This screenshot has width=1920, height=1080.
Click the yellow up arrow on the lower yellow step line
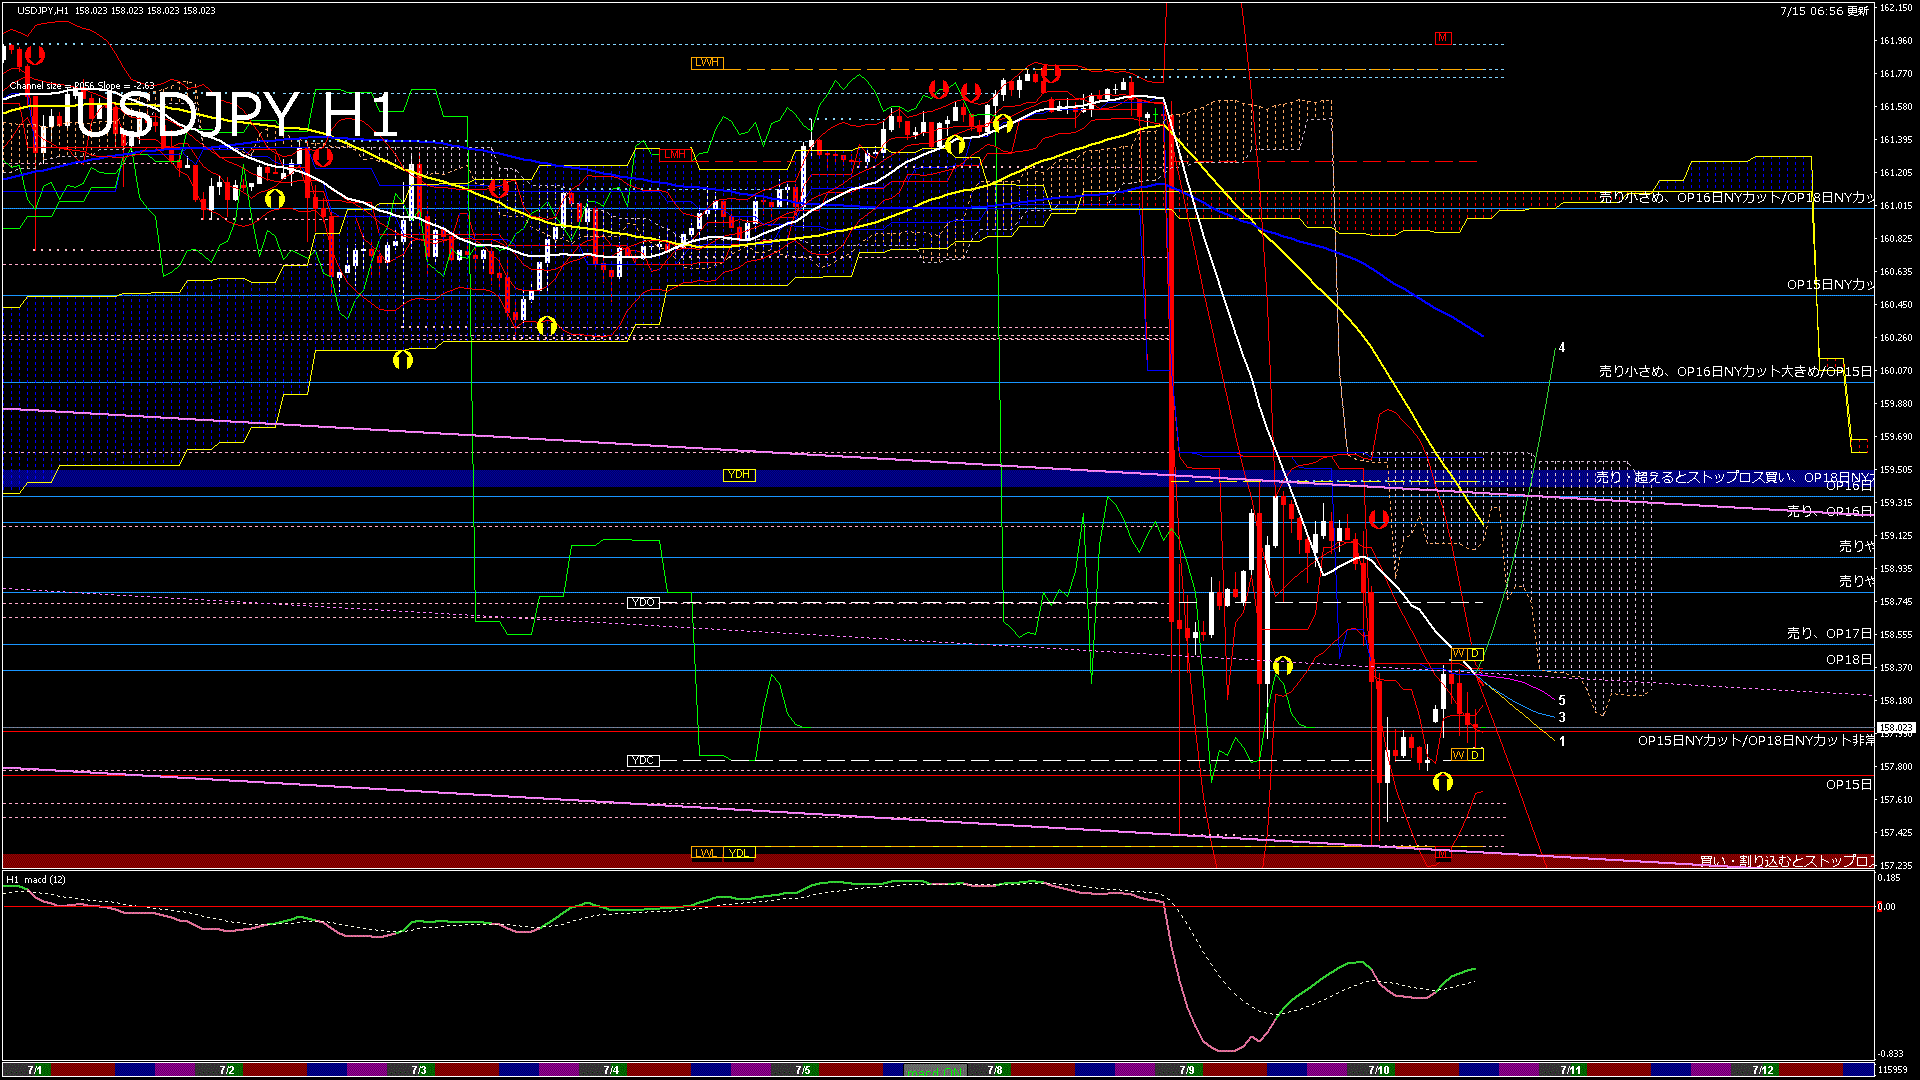pyautogui.click(x=402, y=359)
